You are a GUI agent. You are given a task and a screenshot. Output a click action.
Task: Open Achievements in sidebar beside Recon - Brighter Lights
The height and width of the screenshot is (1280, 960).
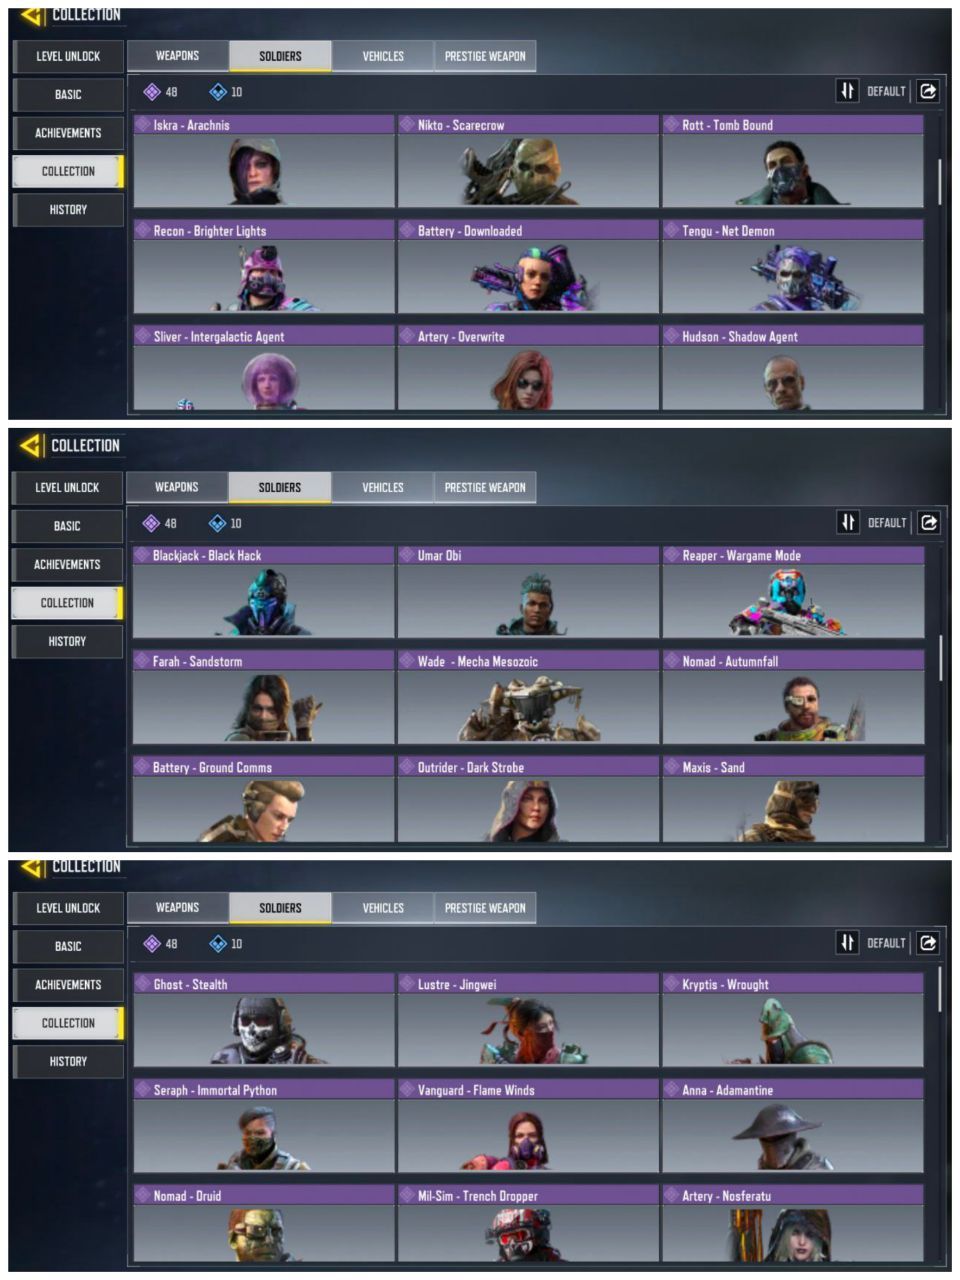(x=68, y=133)
